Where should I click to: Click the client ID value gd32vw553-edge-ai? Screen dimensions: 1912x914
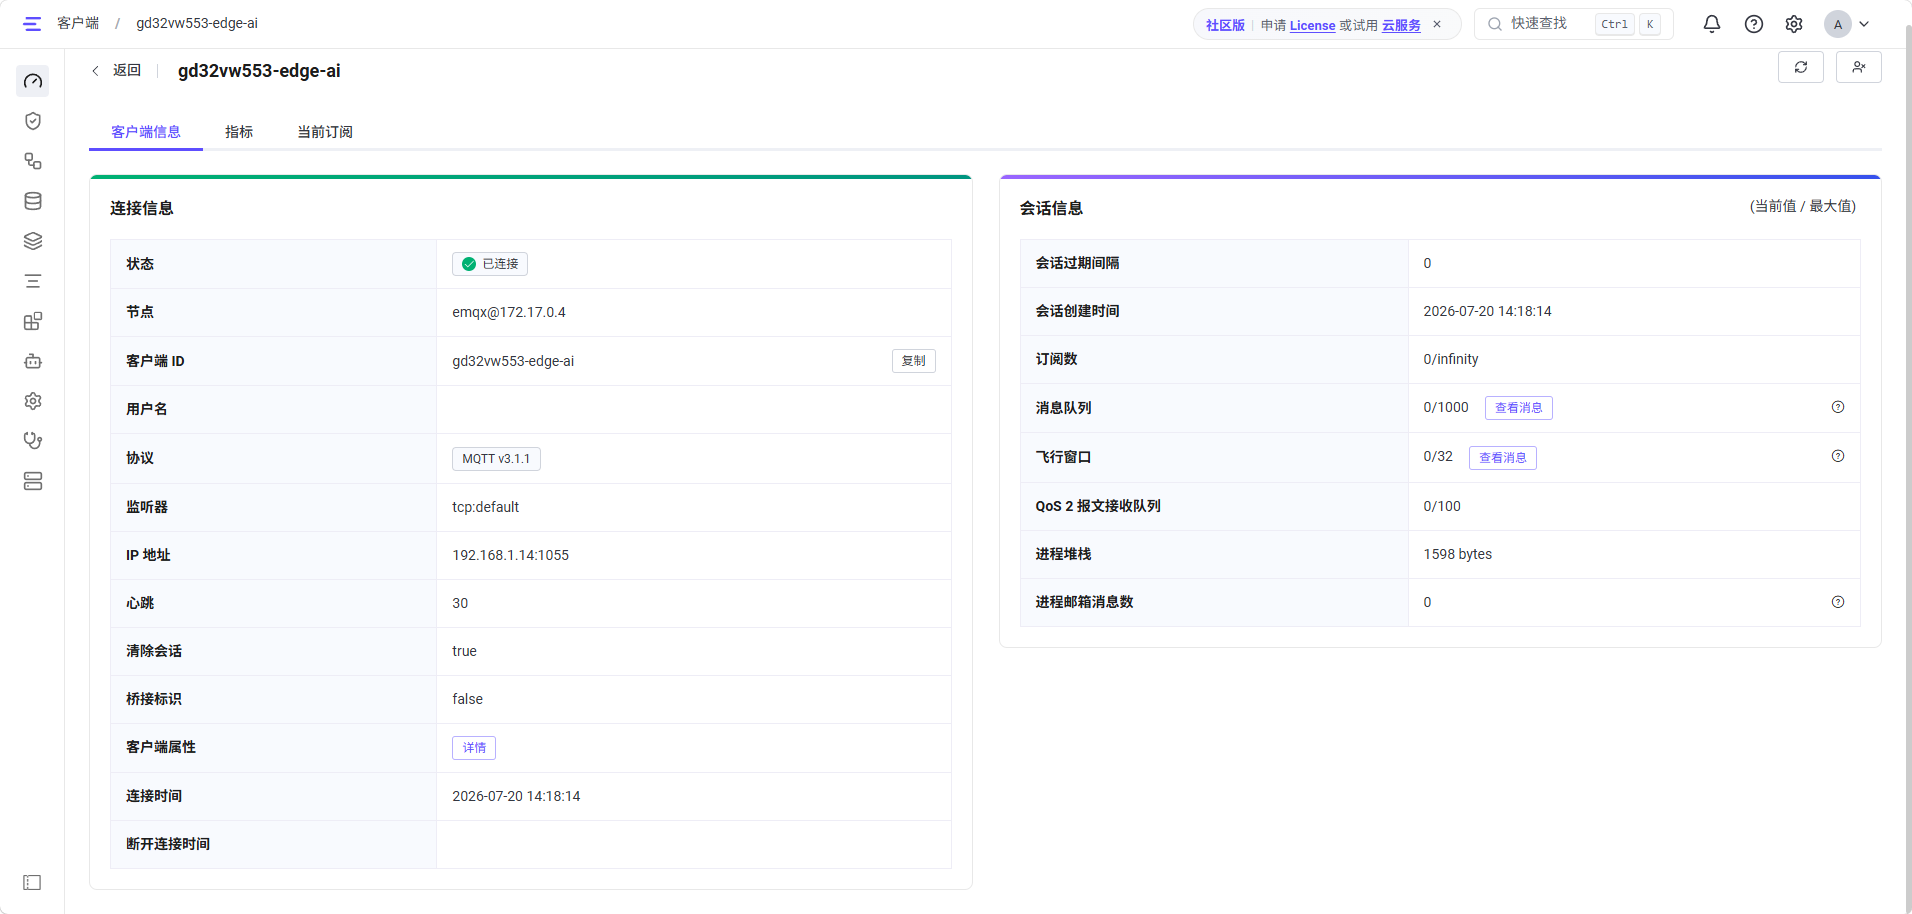[513, 361]
